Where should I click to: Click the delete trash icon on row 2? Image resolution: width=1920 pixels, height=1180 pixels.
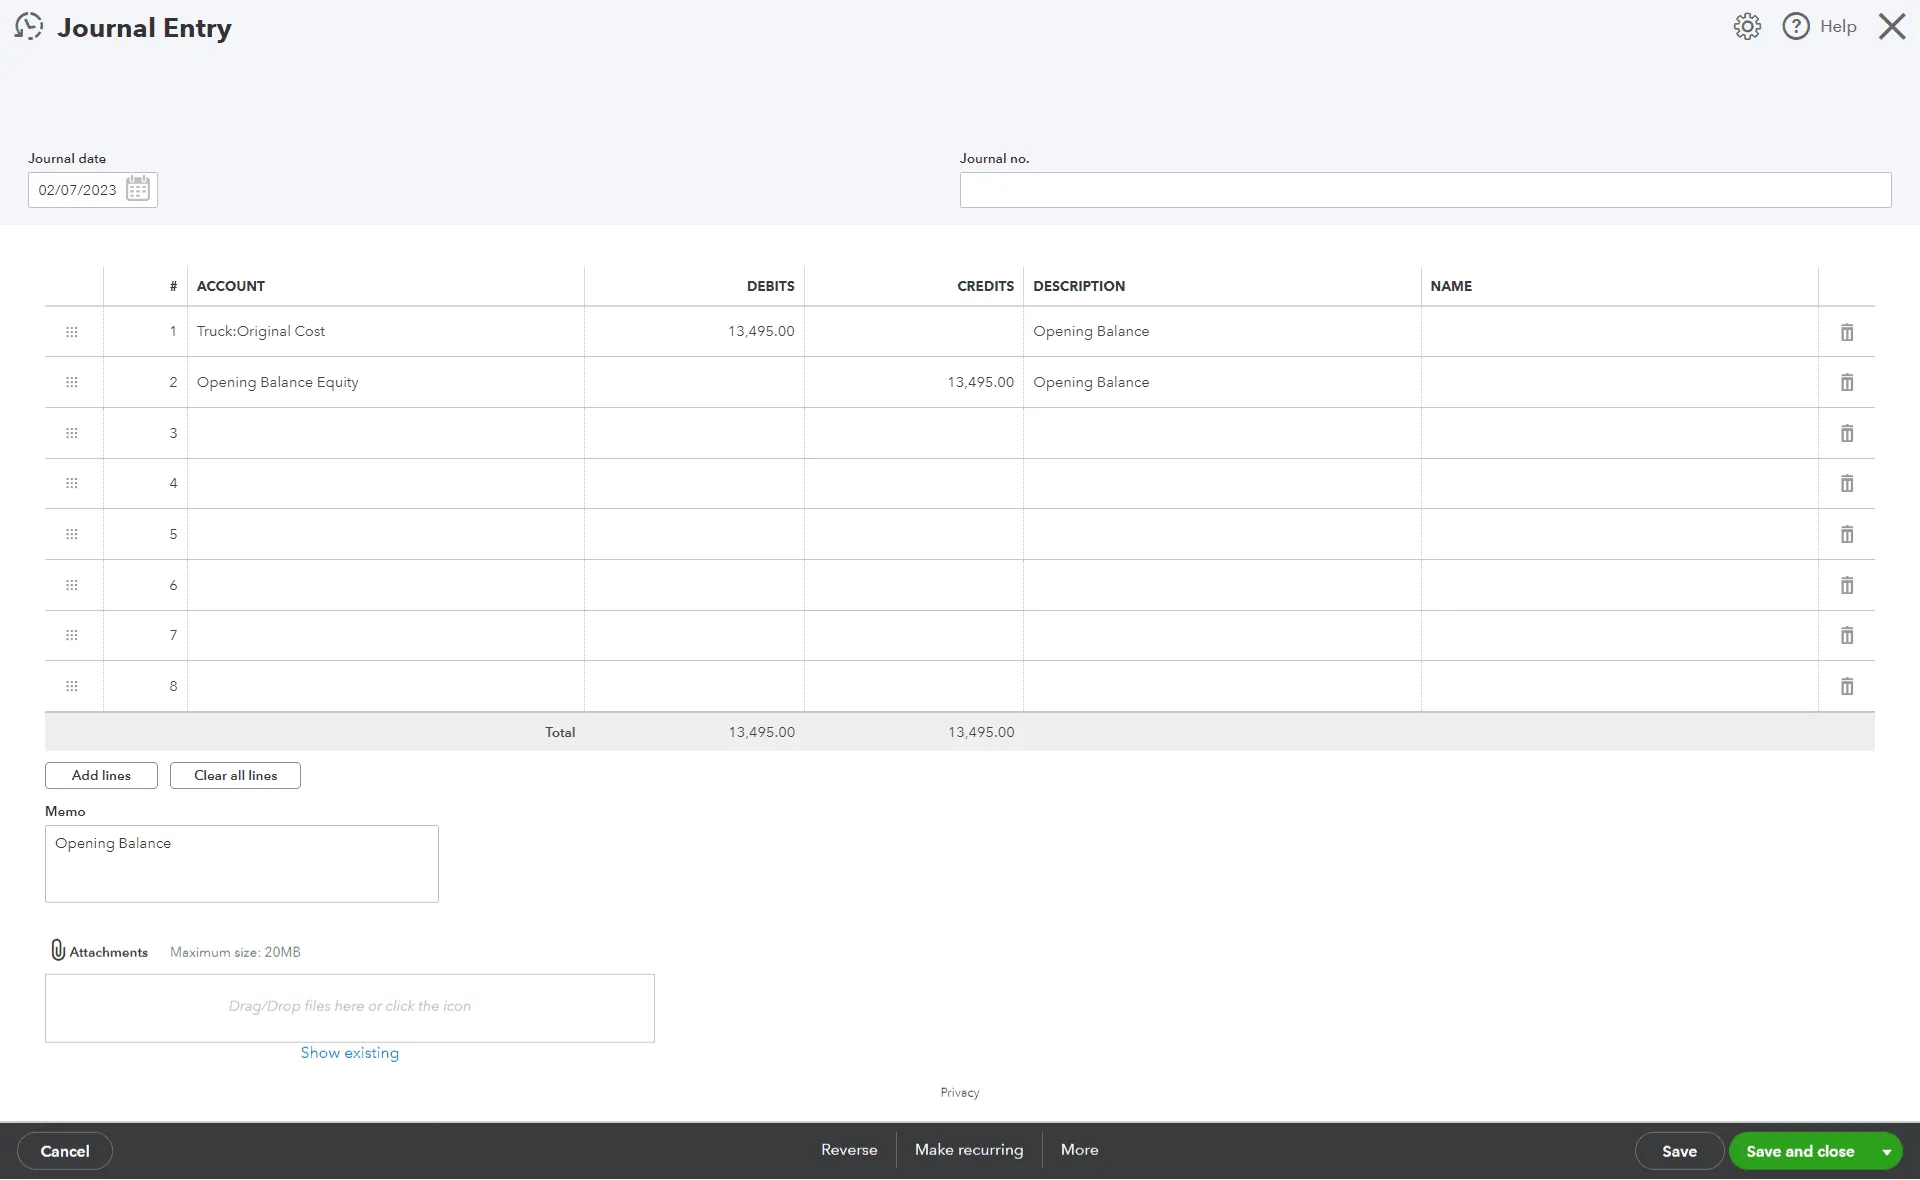(1847, 381)
